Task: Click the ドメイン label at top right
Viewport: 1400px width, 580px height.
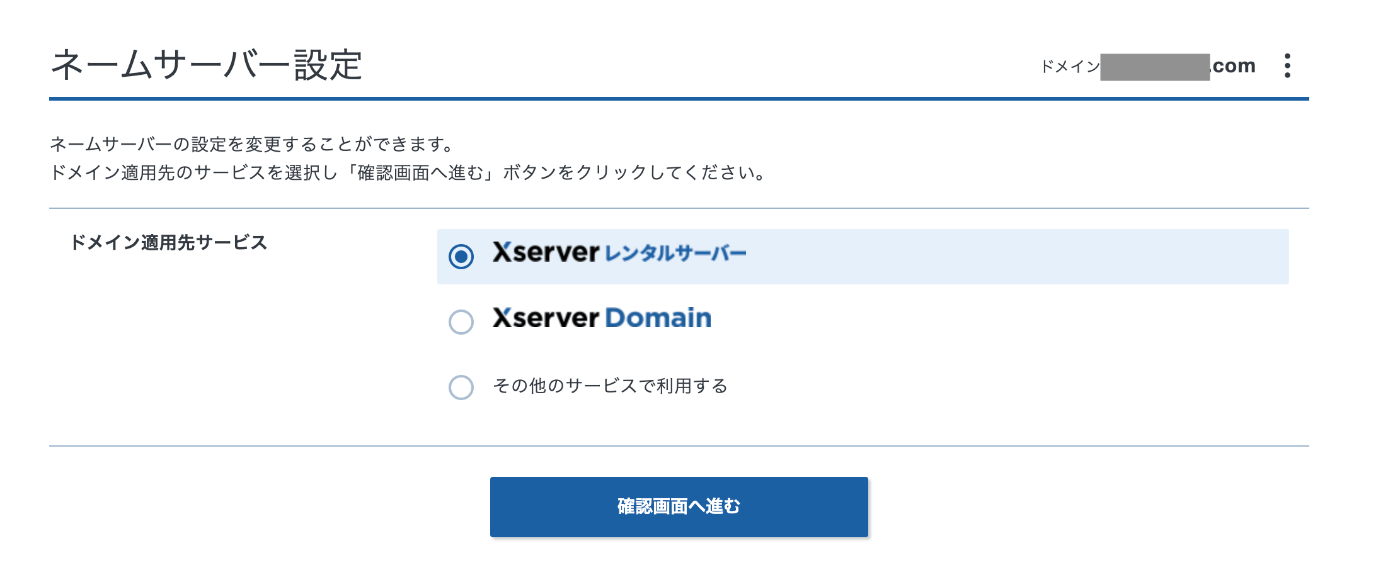Action: pyautogui.click(x=1070, y=67)
